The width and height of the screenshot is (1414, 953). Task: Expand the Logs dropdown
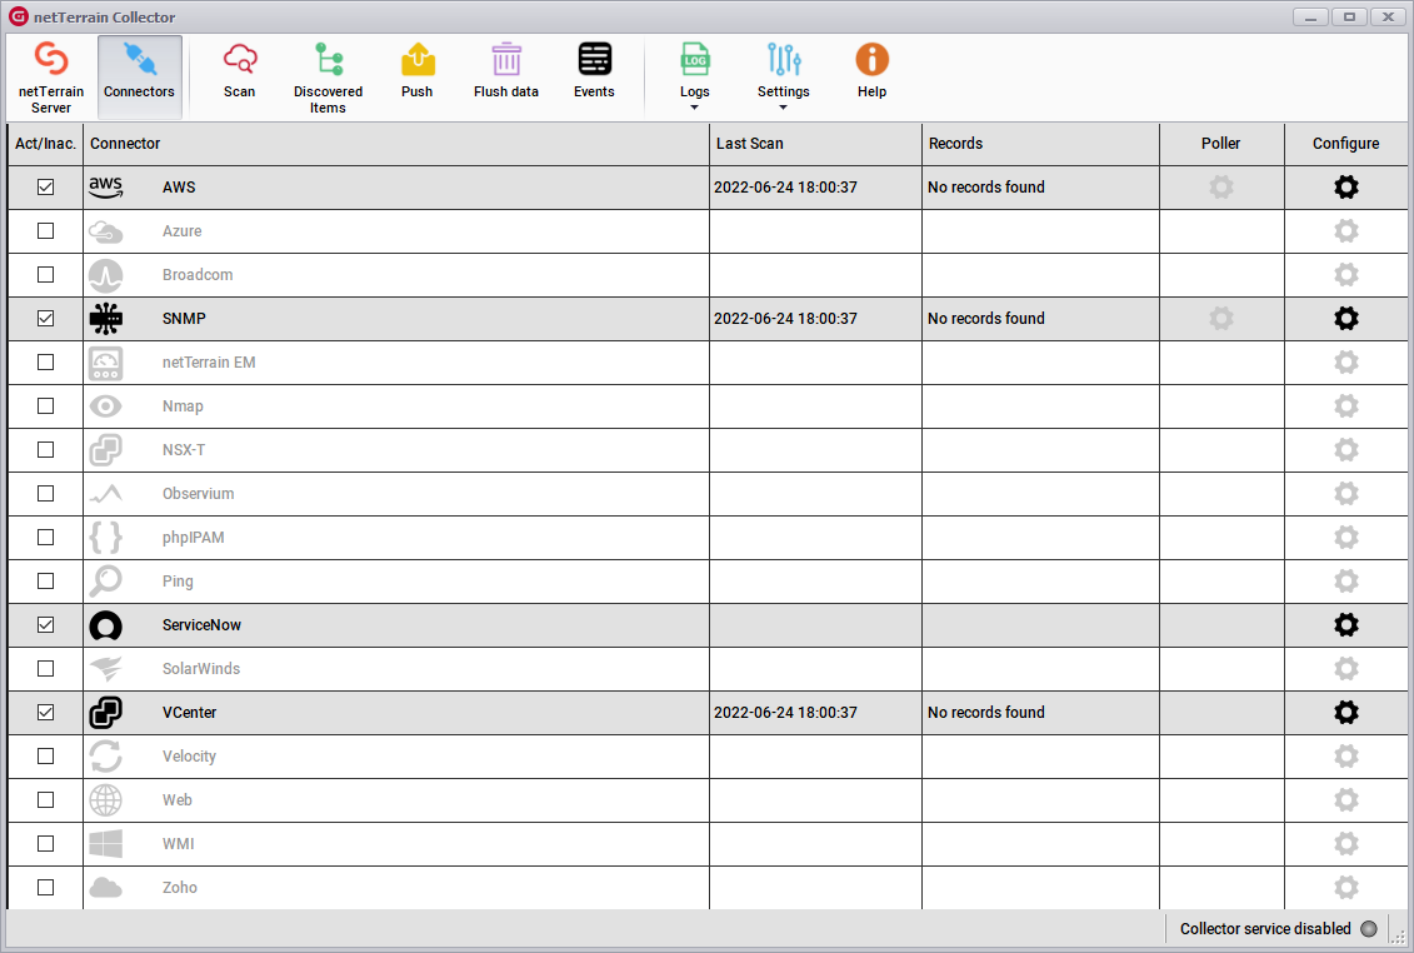click(x=695, y=106)
